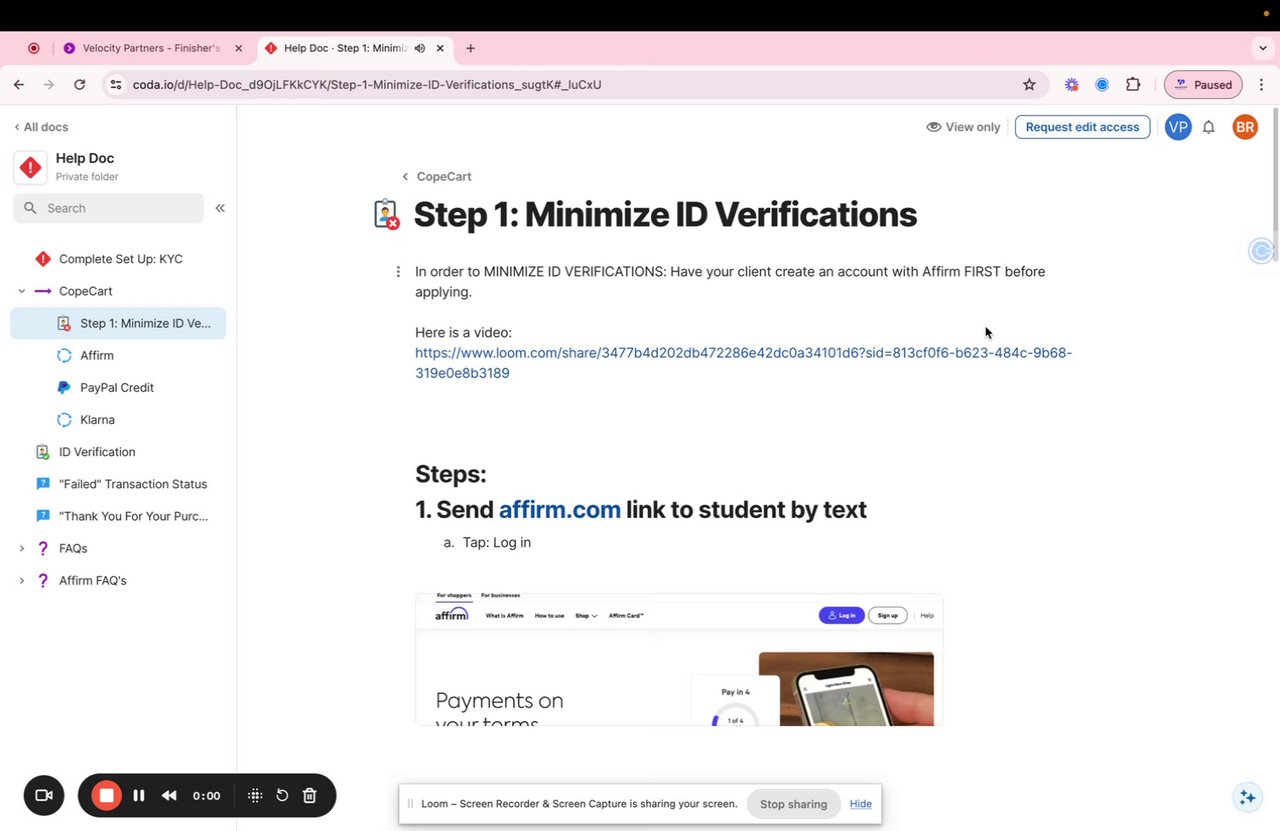Open the Extensions puzzle-piece icon
The image size is (1280, 831).
1133,85
